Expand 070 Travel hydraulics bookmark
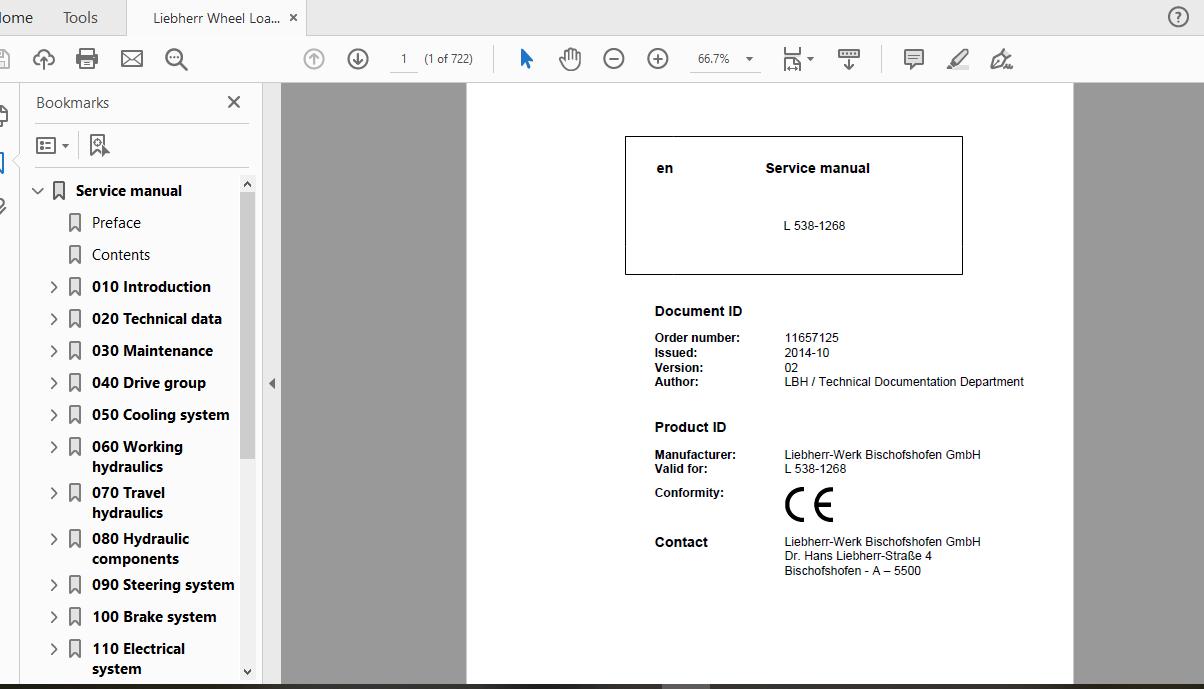This screenshot has height=689, width=1204. click(x=54, y=492)
